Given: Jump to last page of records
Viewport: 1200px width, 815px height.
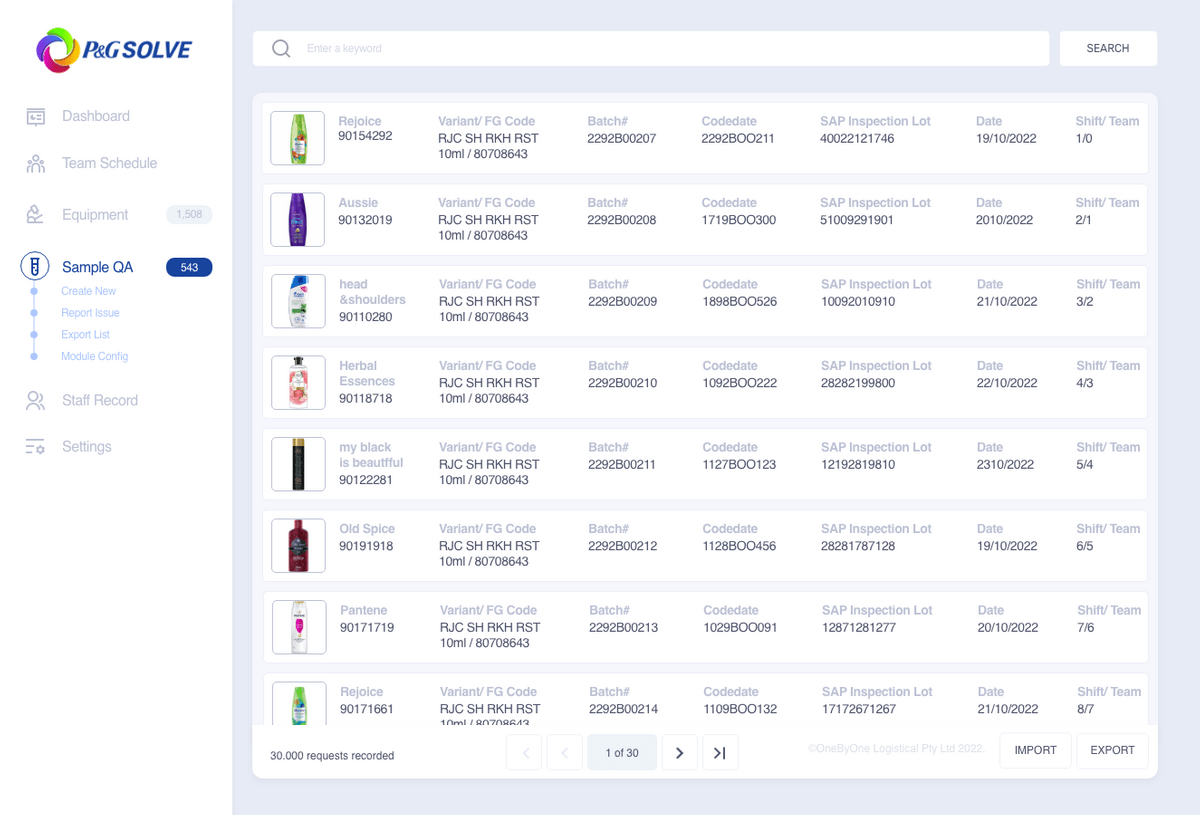Looking at the screenshot, I should click(x=720, y=753).
